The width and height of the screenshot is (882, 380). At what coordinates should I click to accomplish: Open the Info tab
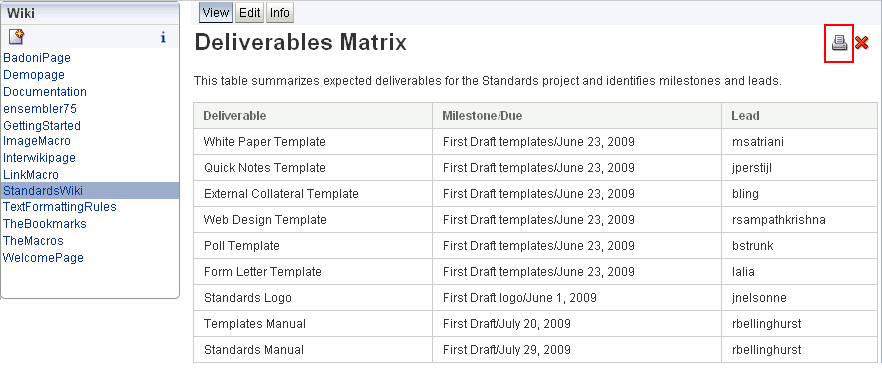click(280, 13)
